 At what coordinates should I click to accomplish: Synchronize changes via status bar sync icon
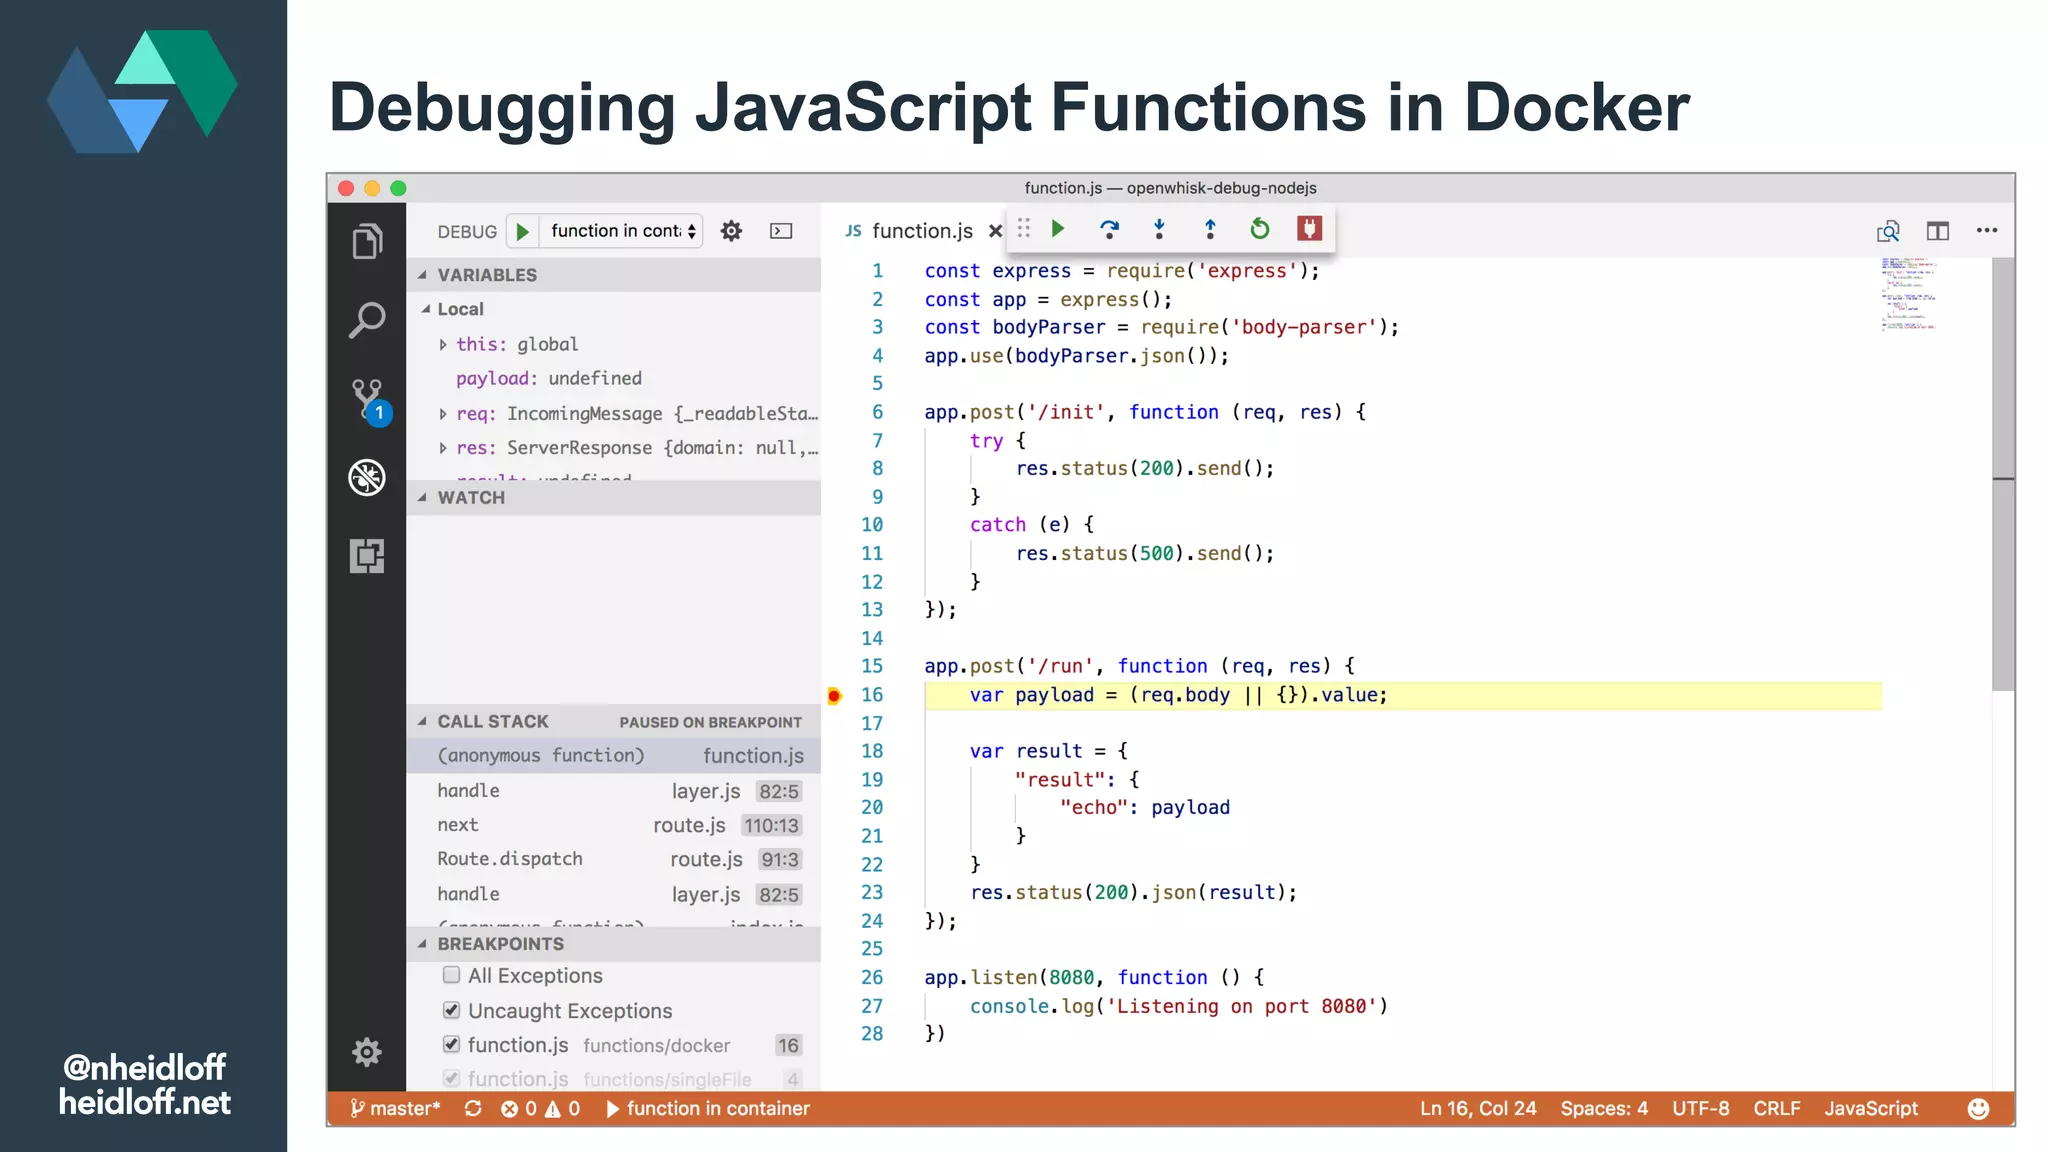click(x=473, y=1108)
